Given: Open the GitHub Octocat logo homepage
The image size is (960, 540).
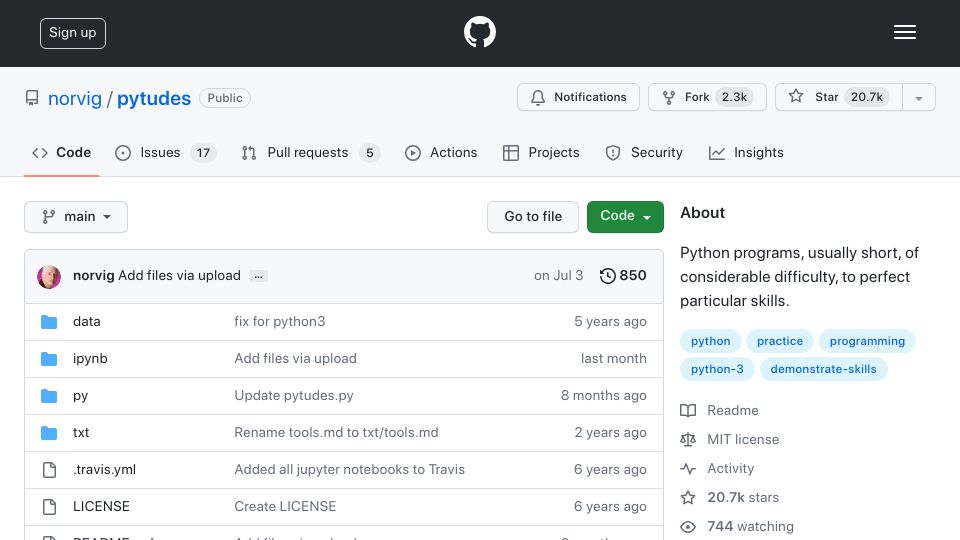Looking at the screenshot, I should point(479,32).
